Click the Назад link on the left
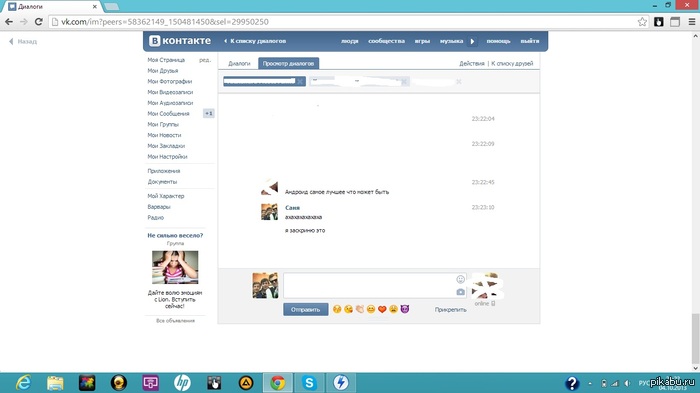 click(x=23, y=42)
